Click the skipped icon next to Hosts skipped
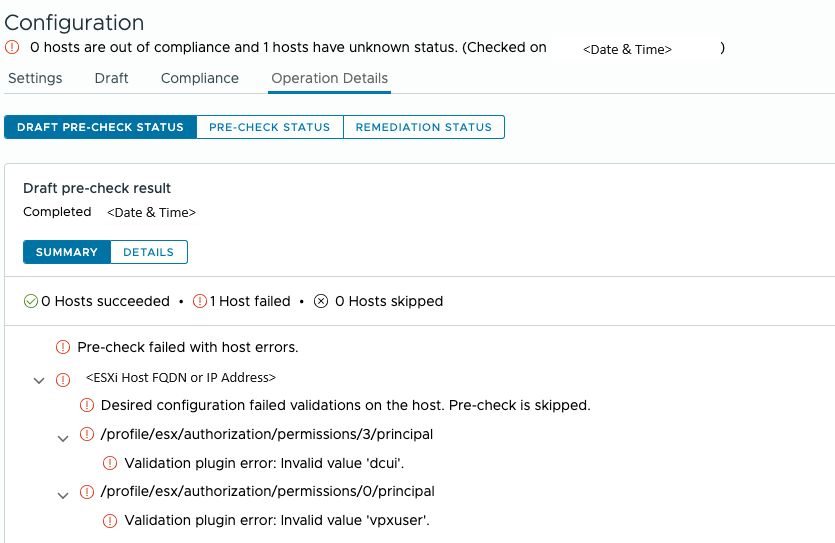The height and width of the screenshot is (543, 835). (321, 301)
